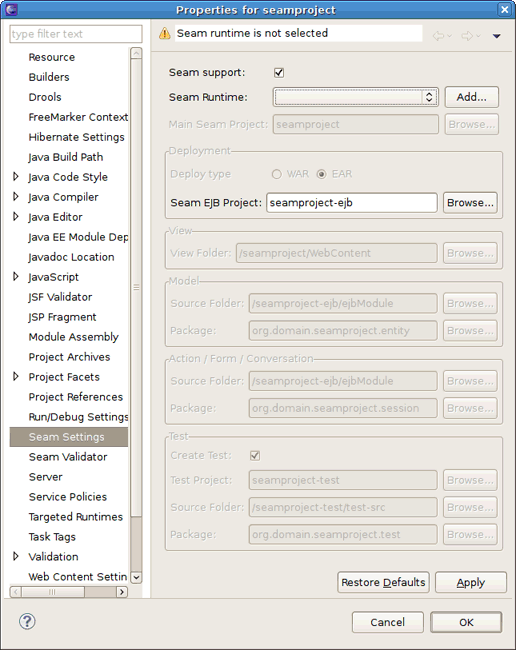Image resolution: width=516 pixels, height=650 pixels.
Task: Click Restore Defaults button
Action: (x=383, y=582)
